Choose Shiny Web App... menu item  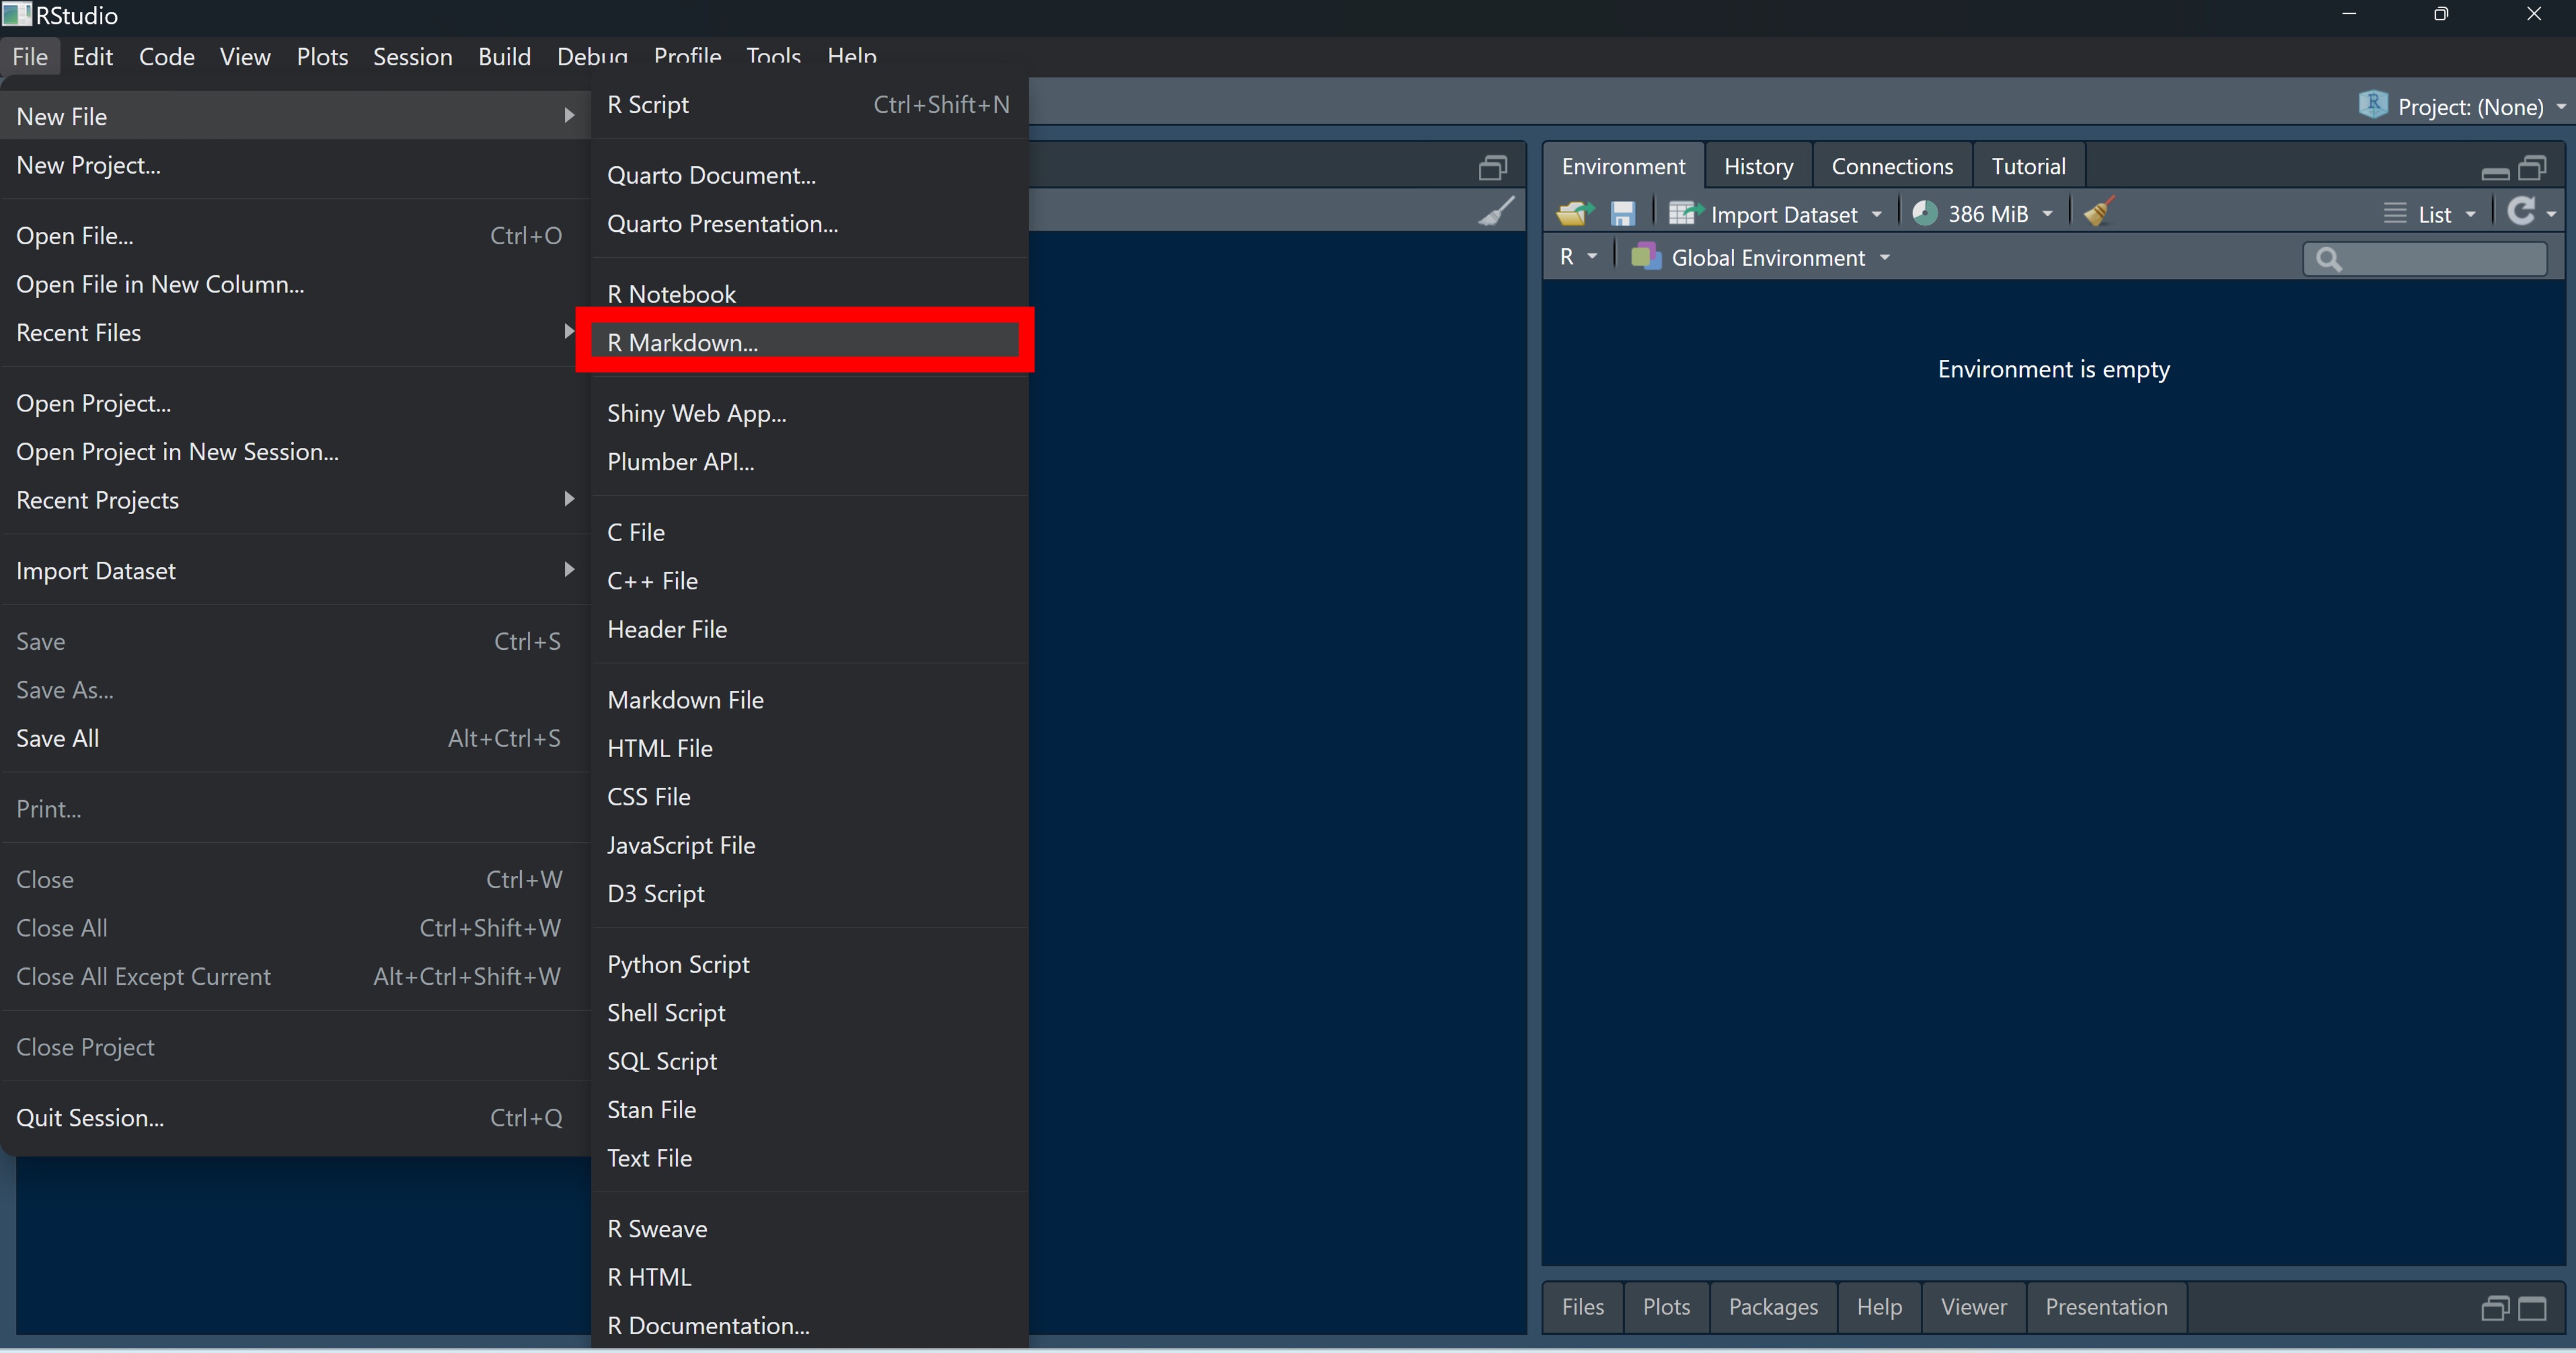[809, 413]
